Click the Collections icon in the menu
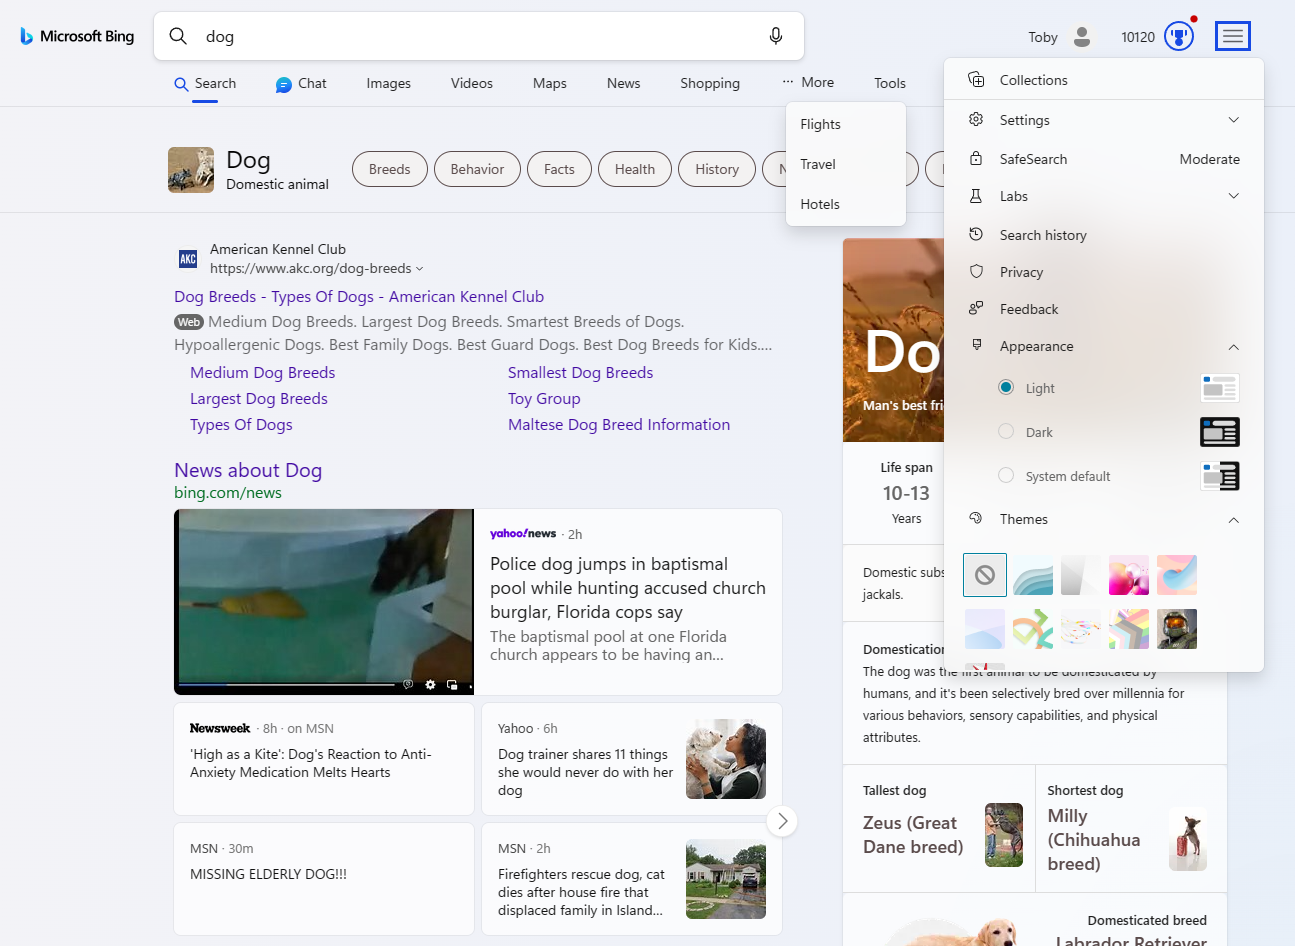Viewport: 1295px width, 946px height. [976, 80]
